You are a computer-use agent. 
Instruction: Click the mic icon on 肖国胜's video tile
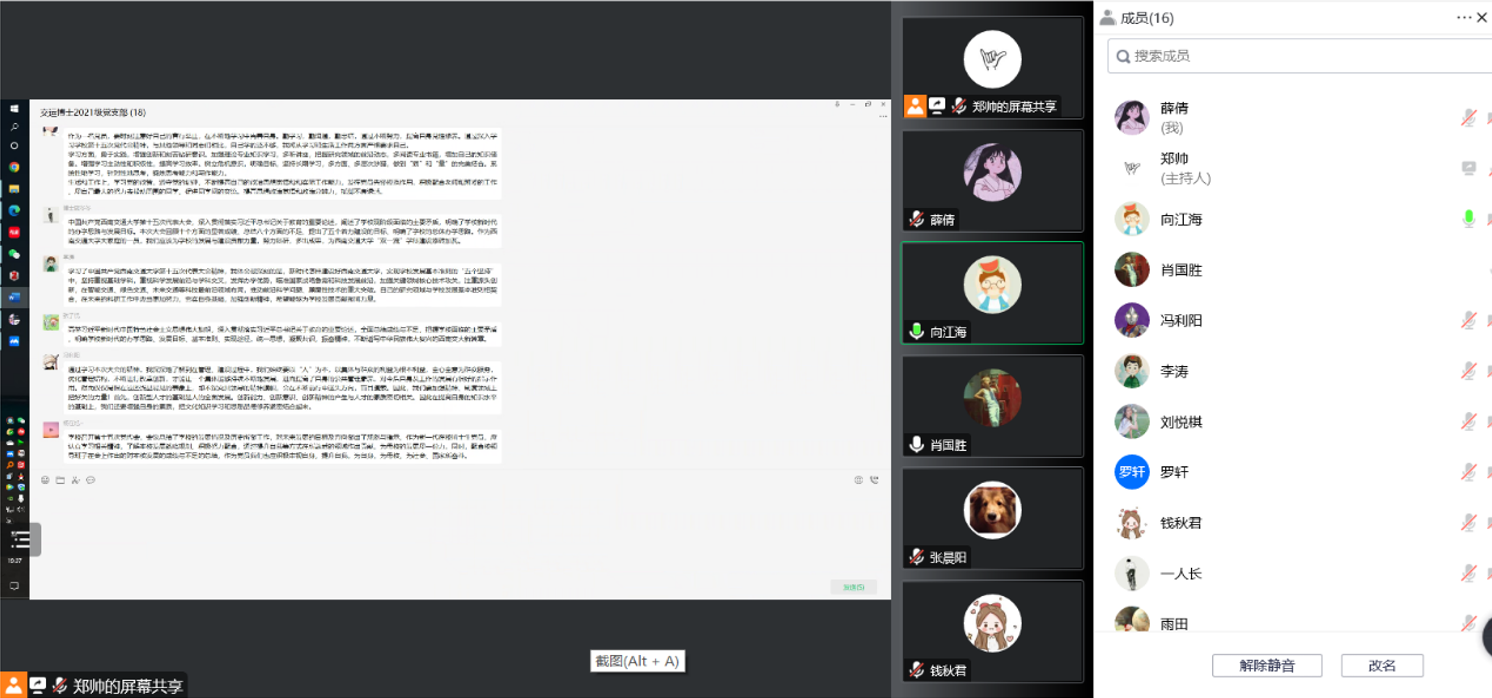click(916, 444)
